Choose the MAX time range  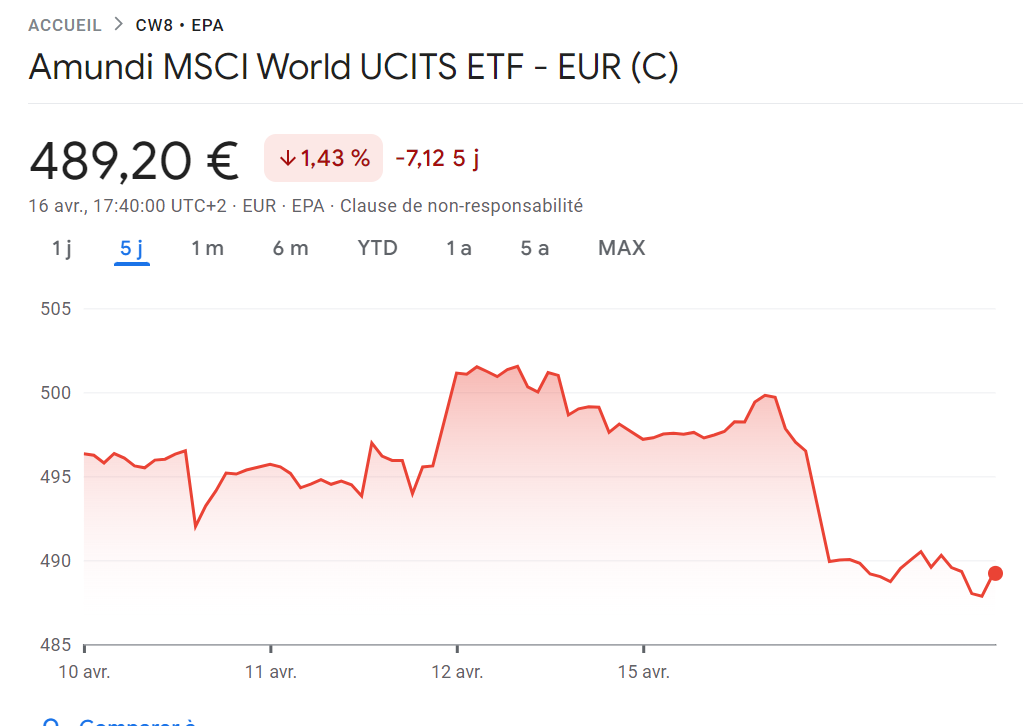click(621, 248)
